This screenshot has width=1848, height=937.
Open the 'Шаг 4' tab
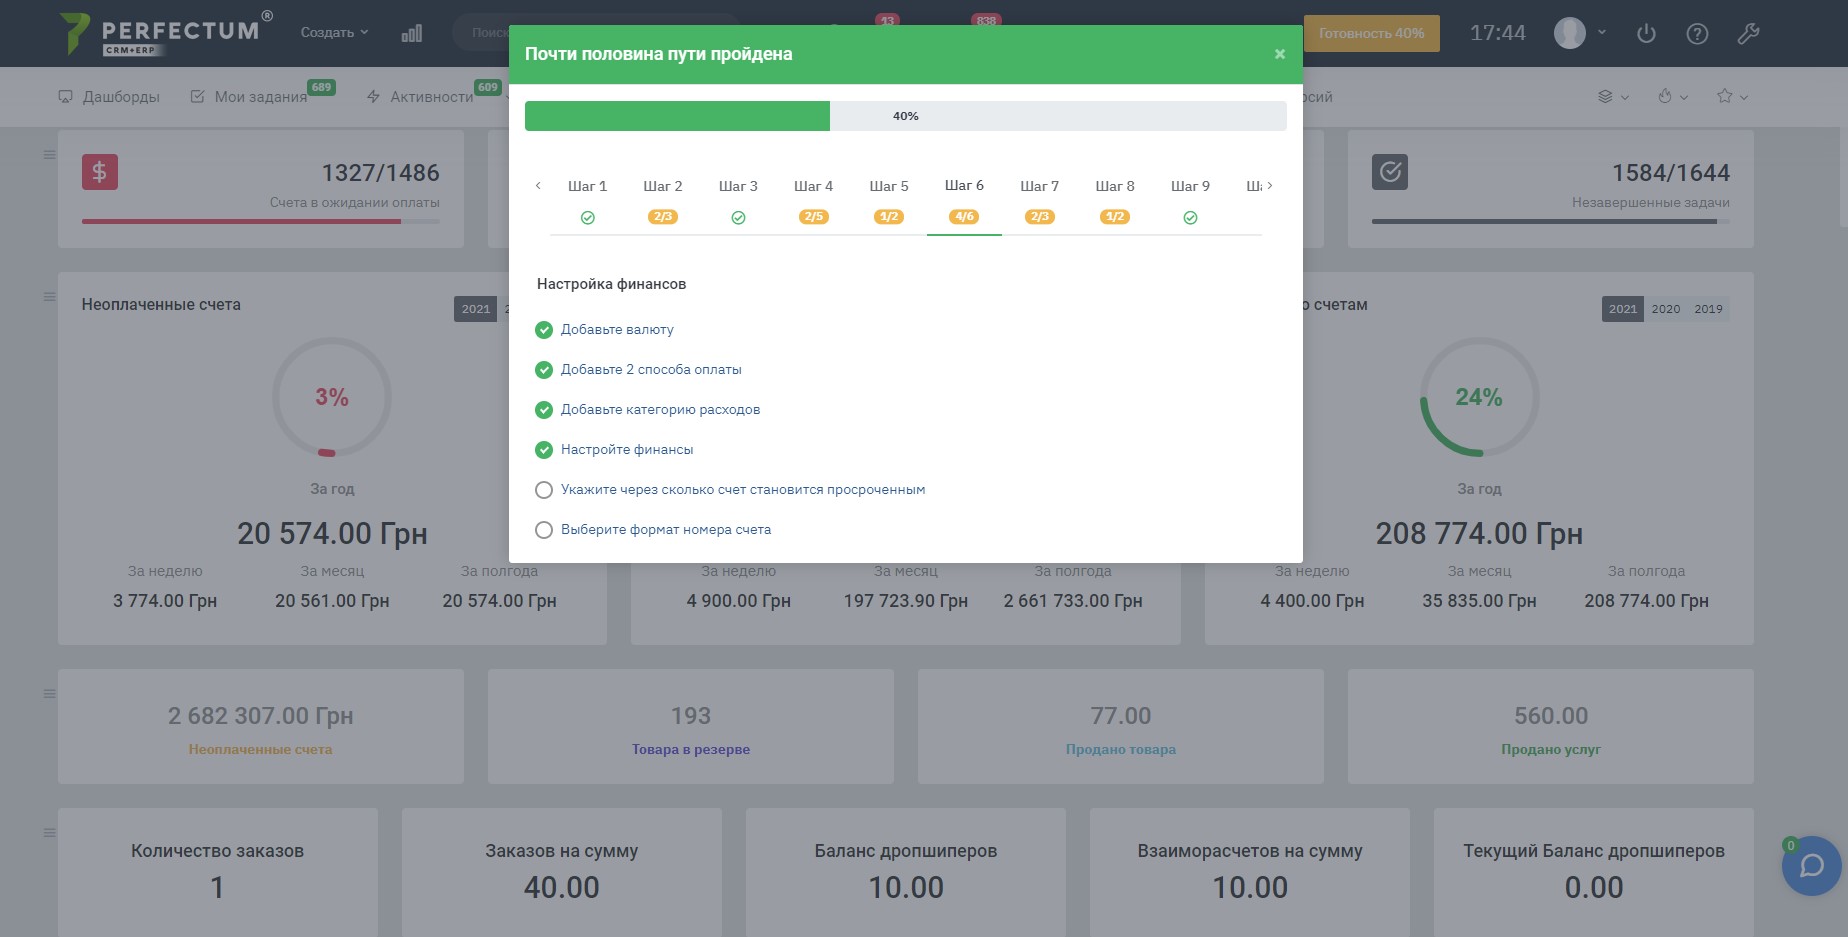pyautogui.click(x=813, y=187)
